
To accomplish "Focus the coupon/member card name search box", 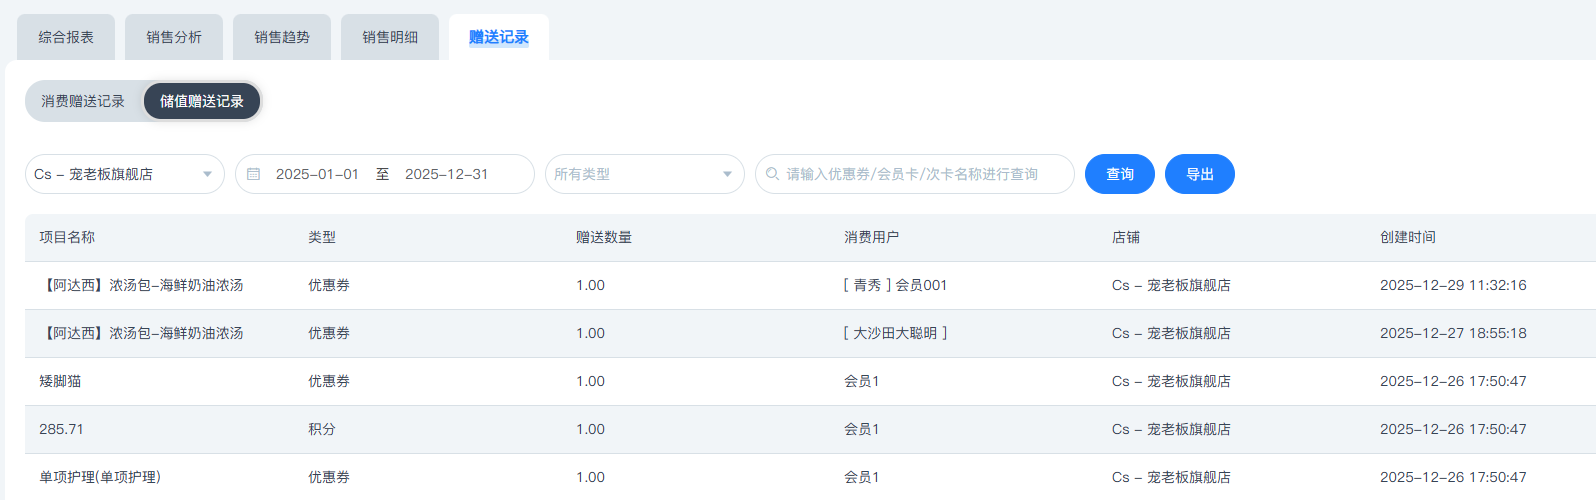I will (920, 174).
